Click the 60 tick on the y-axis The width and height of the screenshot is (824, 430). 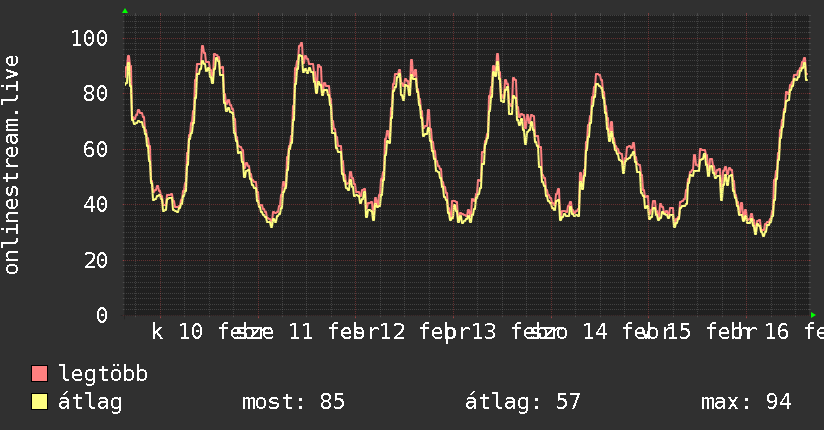pyautogui.click(x=95, y=149)
